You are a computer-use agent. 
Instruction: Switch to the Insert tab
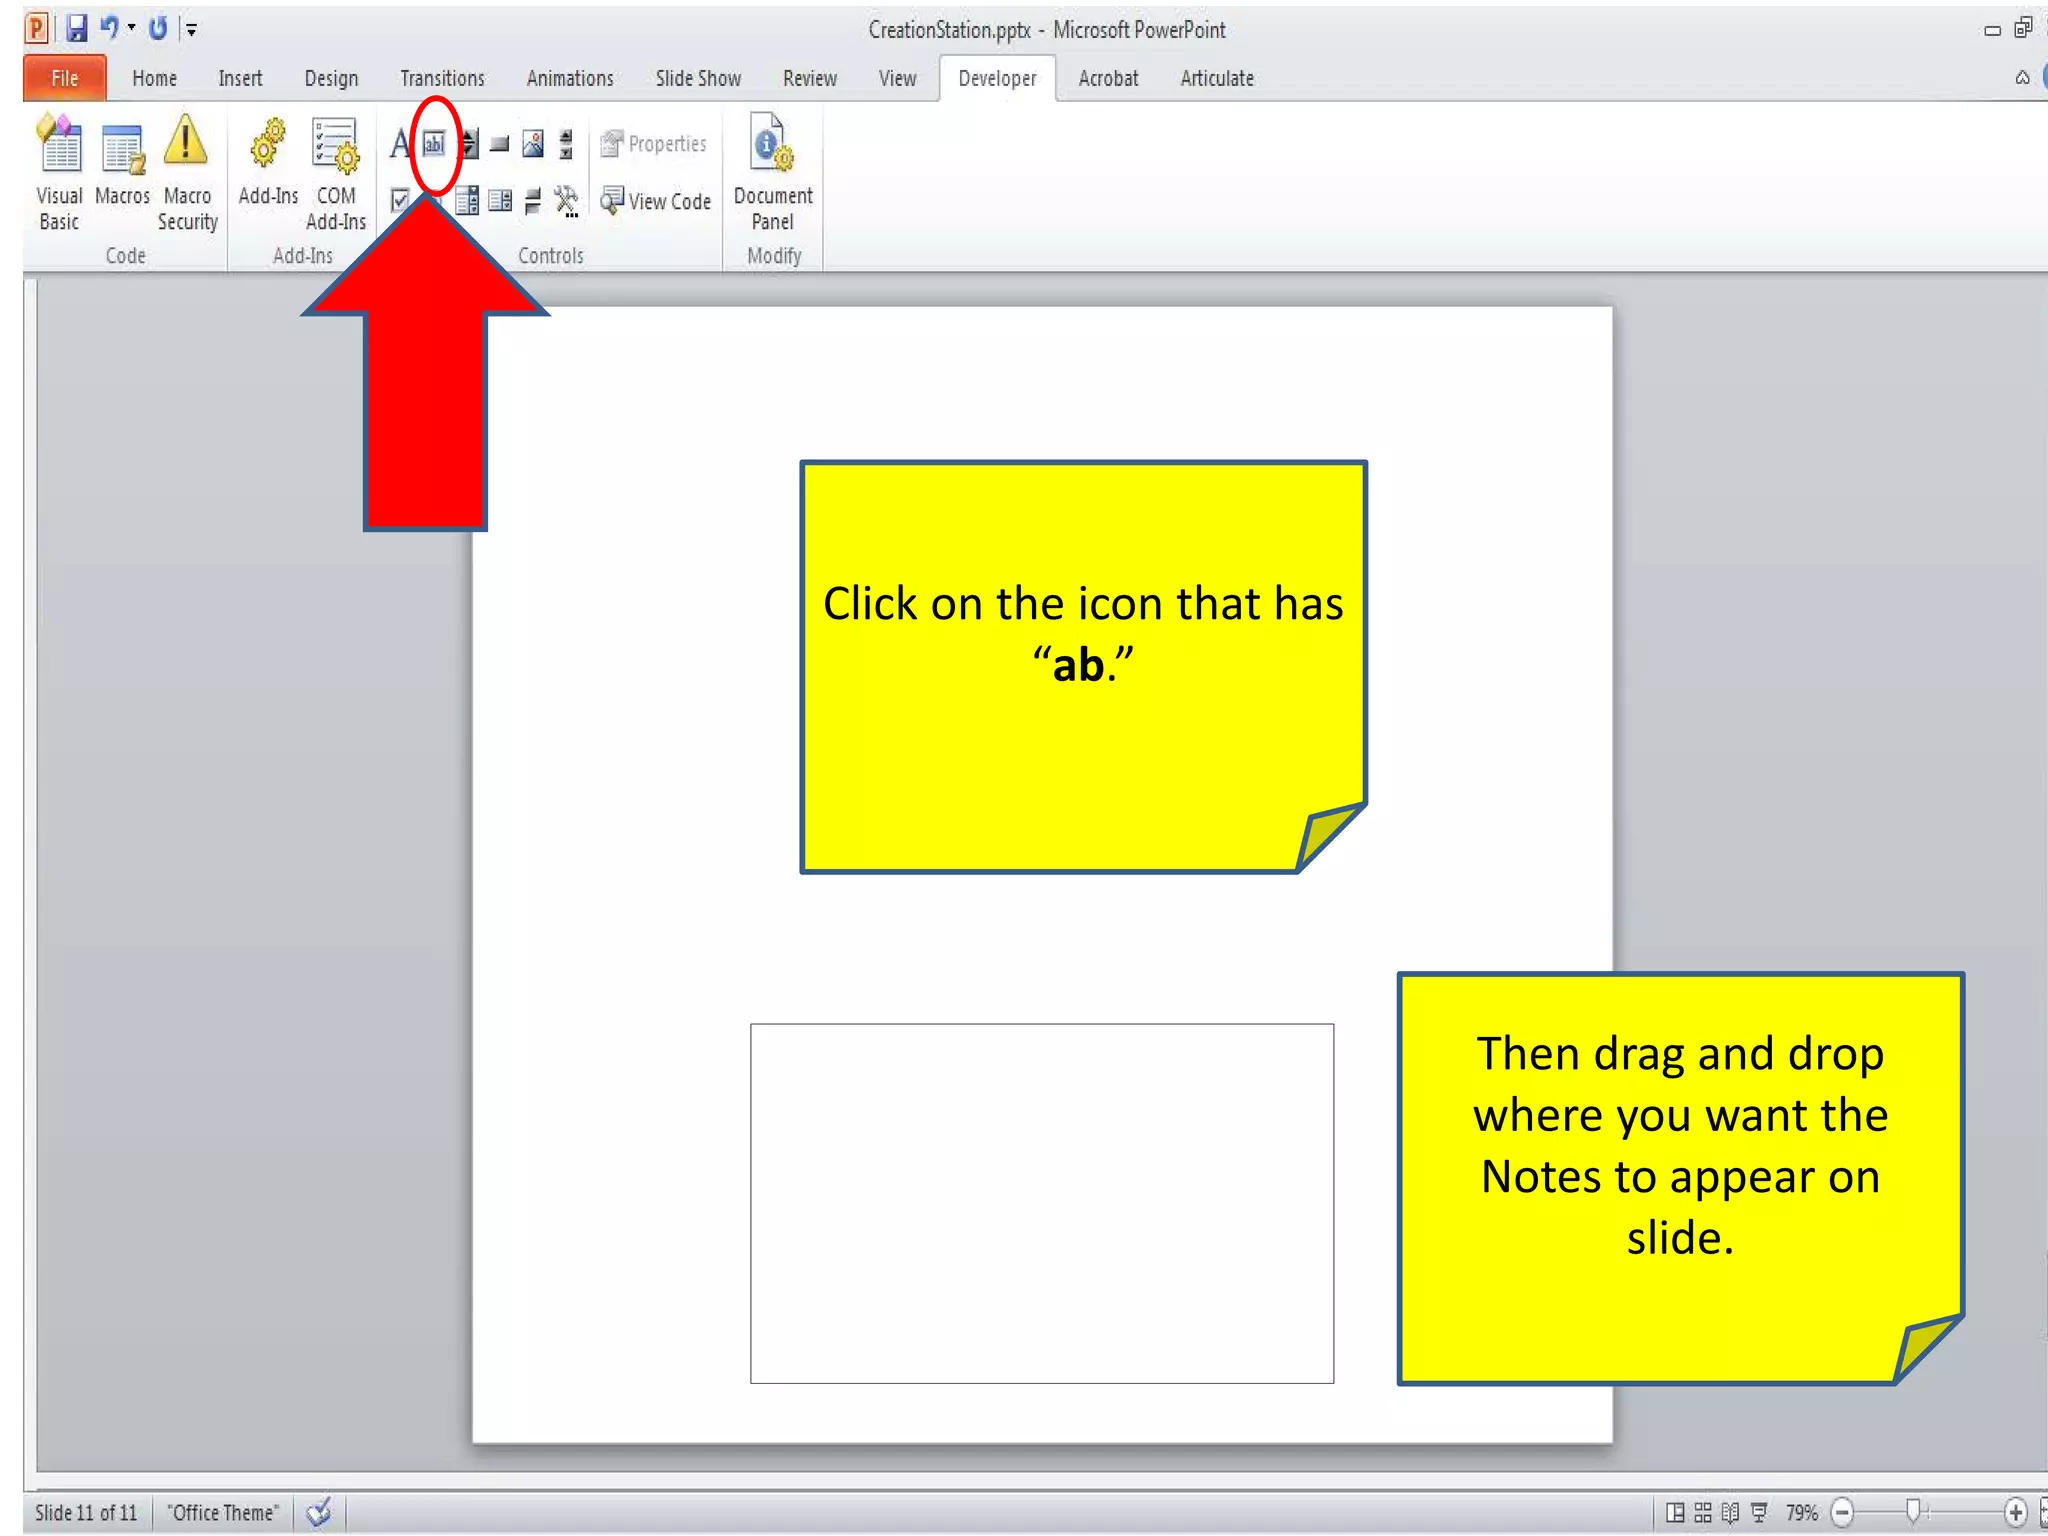[x=240, y=78]
